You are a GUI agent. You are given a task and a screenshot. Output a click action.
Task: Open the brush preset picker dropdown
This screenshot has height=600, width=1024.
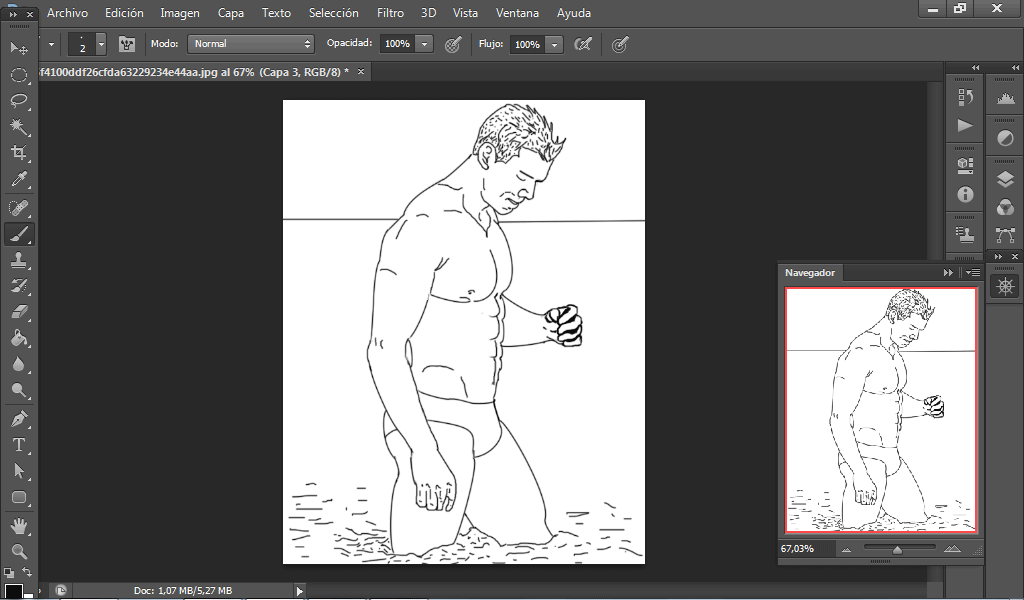(x=101, y=44)
